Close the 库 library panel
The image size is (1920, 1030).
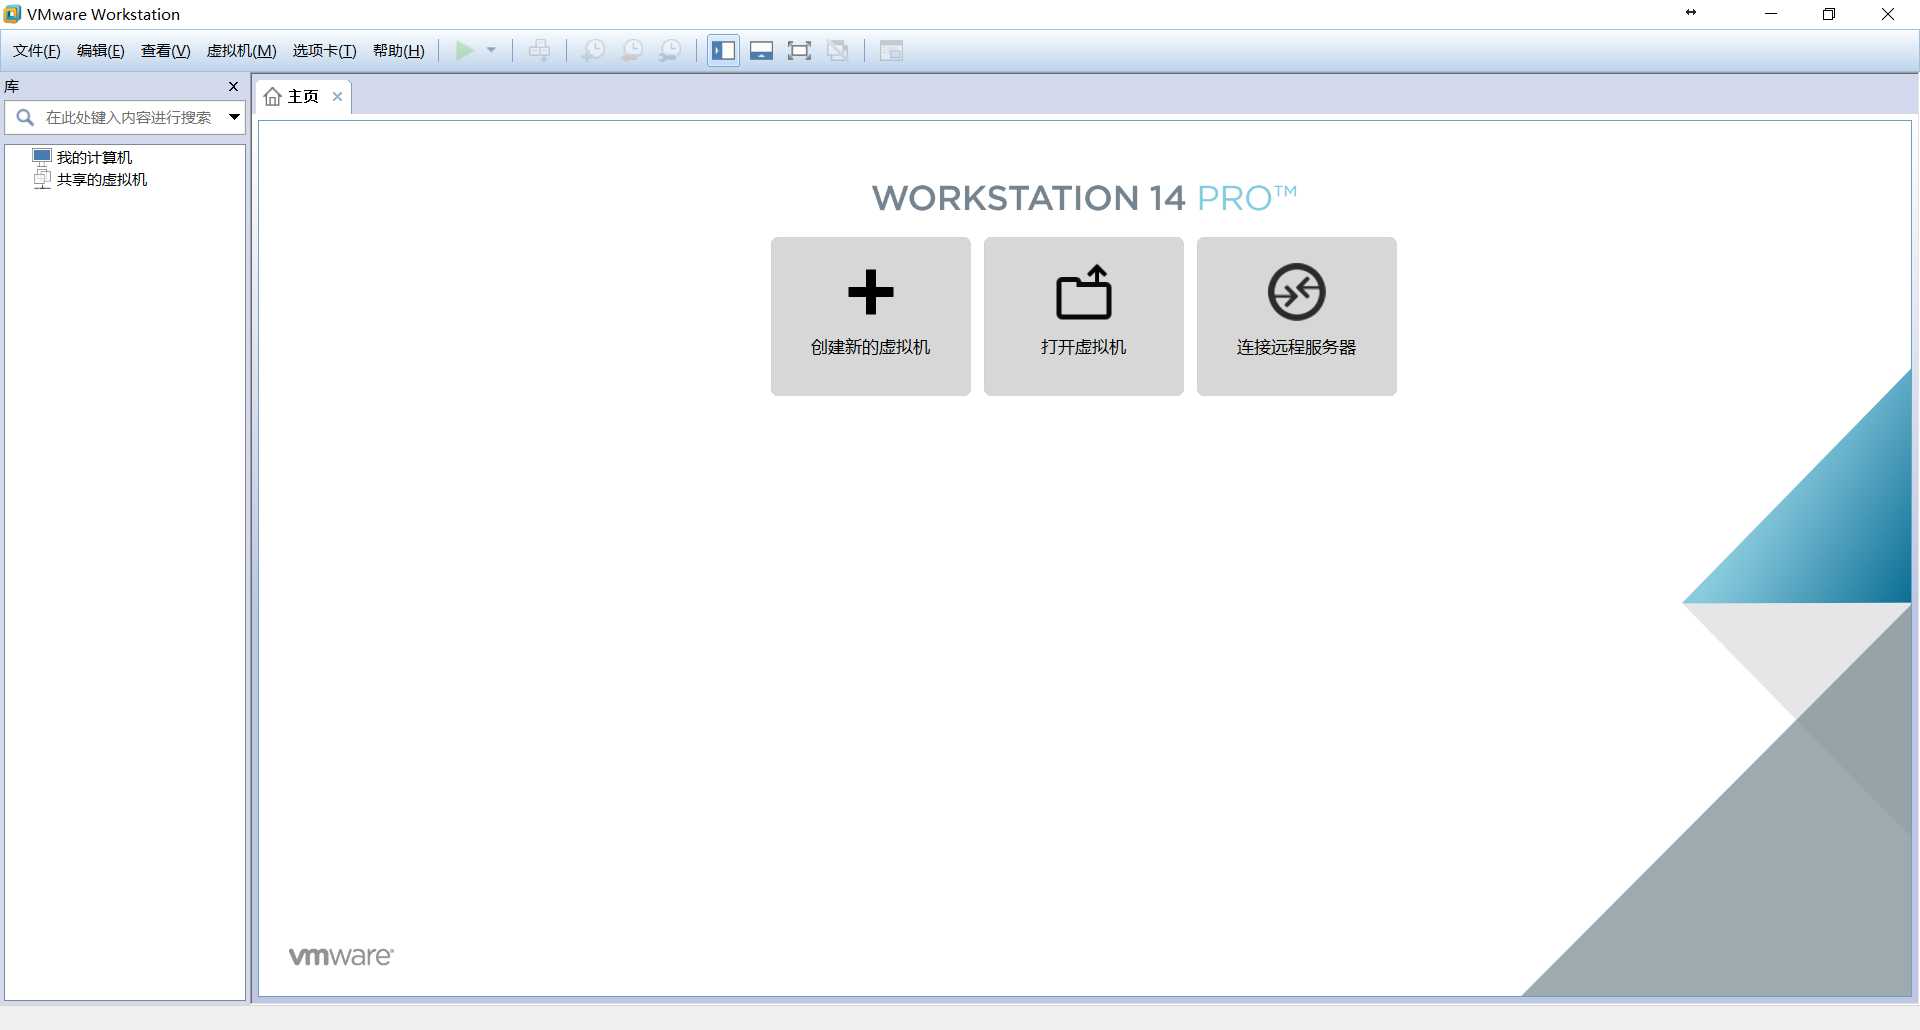click(x=233, y=87)
